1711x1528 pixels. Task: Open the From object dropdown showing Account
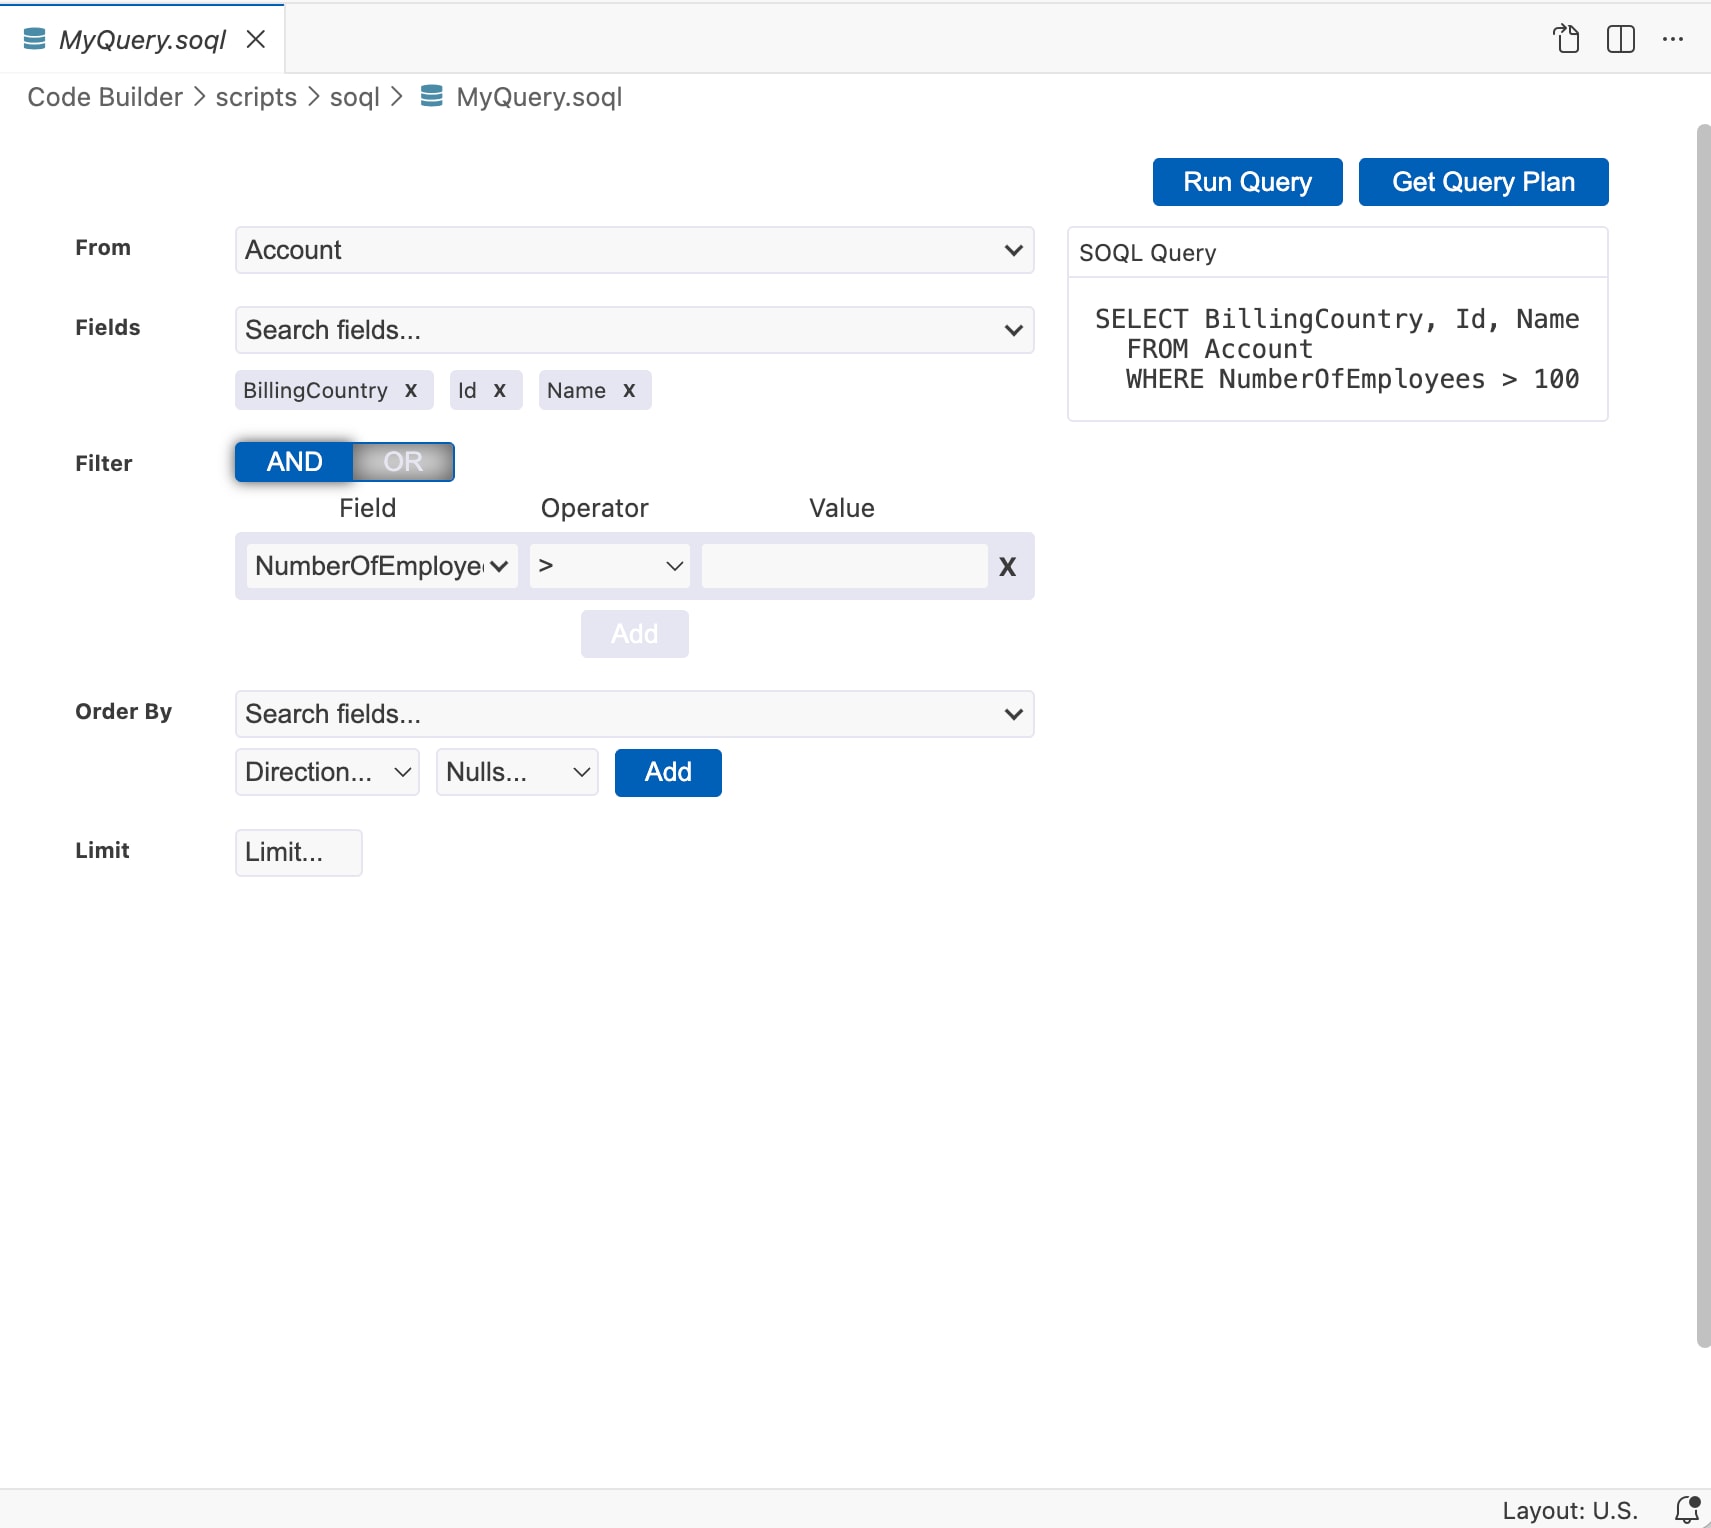[x=633, y=250]
